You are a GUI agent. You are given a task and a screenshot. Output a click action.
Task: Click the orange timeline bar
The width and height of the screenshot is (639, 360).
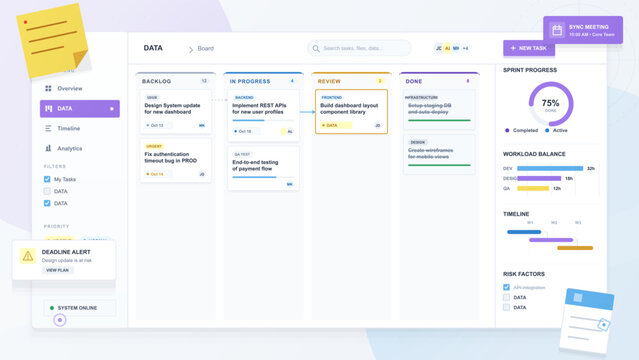575,248
